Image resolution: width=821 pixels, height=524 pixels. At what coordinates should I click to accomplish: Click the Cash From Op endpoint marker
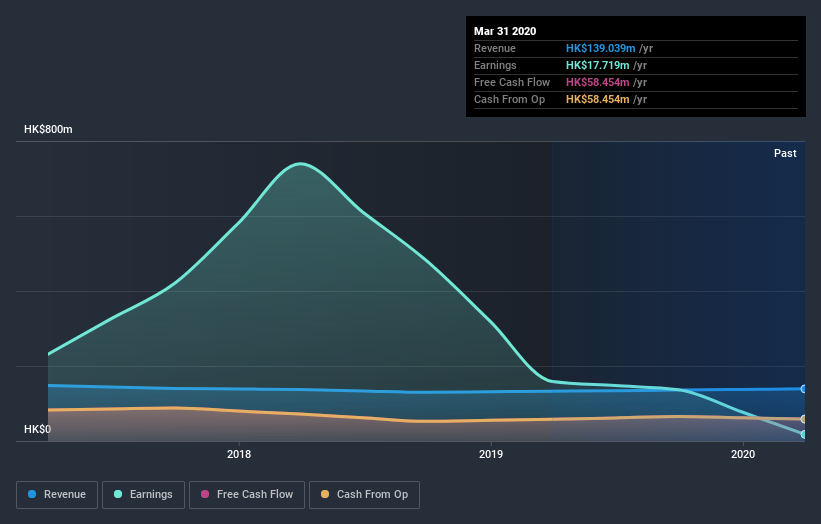click(804, 419)
